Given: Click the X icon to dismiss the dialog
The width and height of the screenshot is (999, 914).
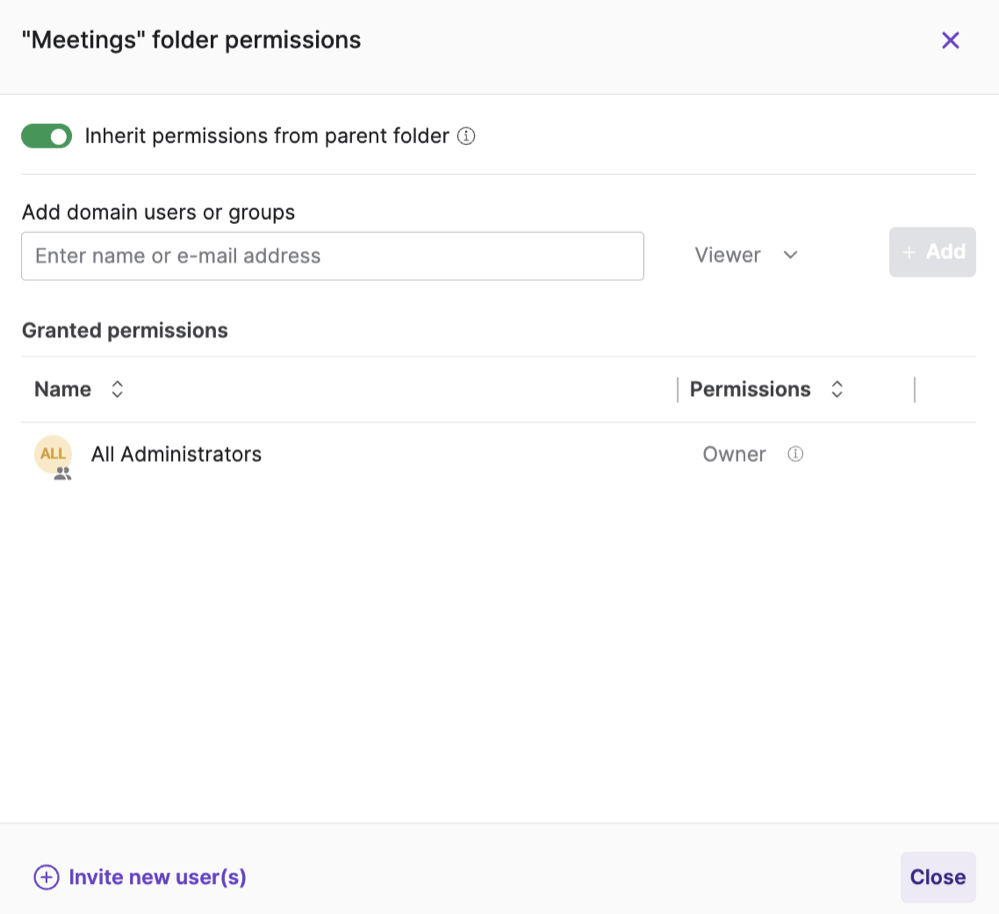Looking at the screenshot, I should [950, 40].
